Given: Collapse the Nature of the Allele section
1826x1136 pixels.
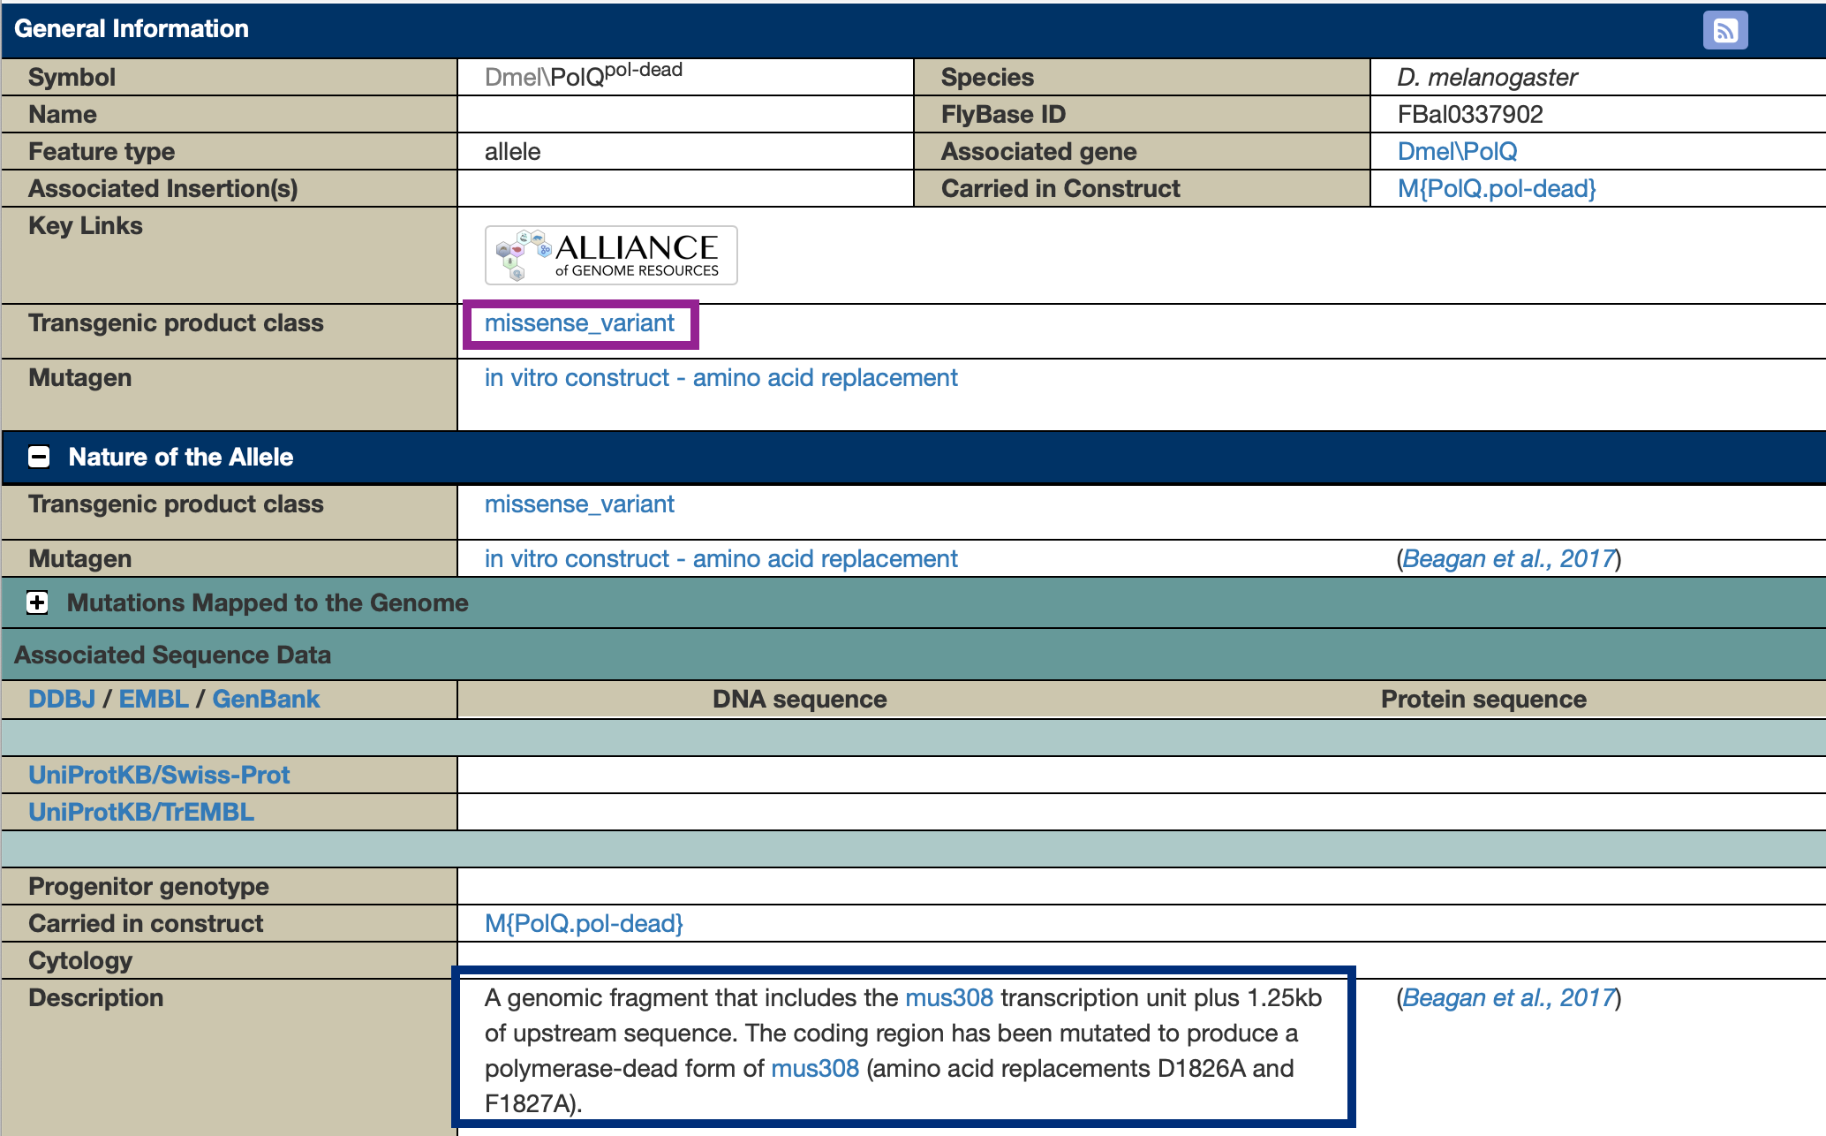Looking at the screenshot, I should [39, 457].
